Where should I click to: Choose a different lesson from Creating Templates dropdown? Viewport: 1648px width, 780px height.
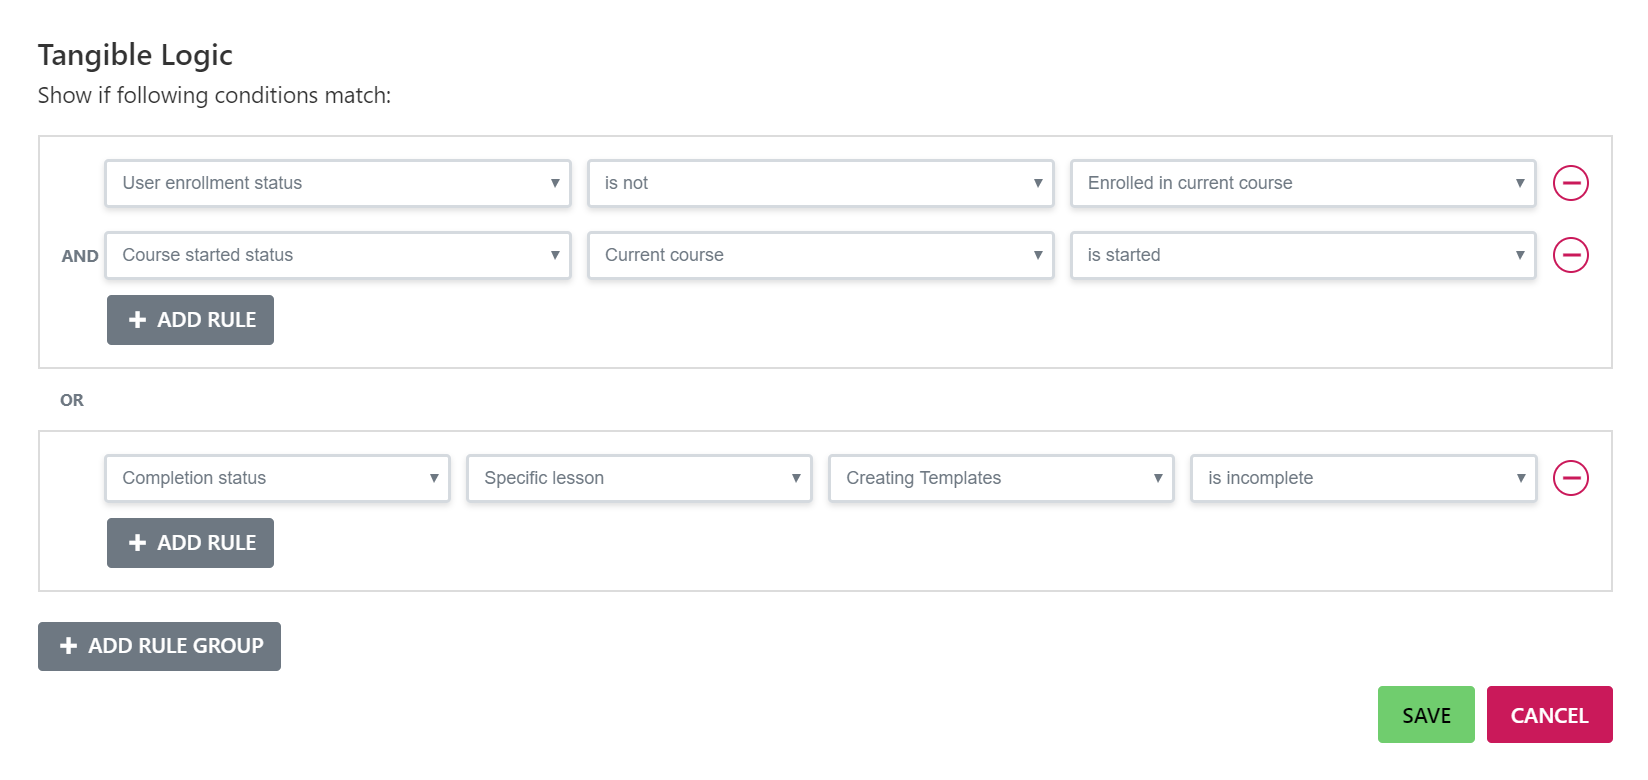[1001, 478]
